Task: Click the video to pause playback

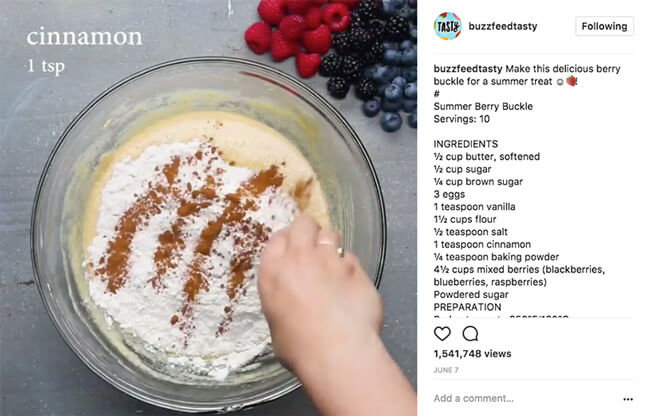Action: 209,208
